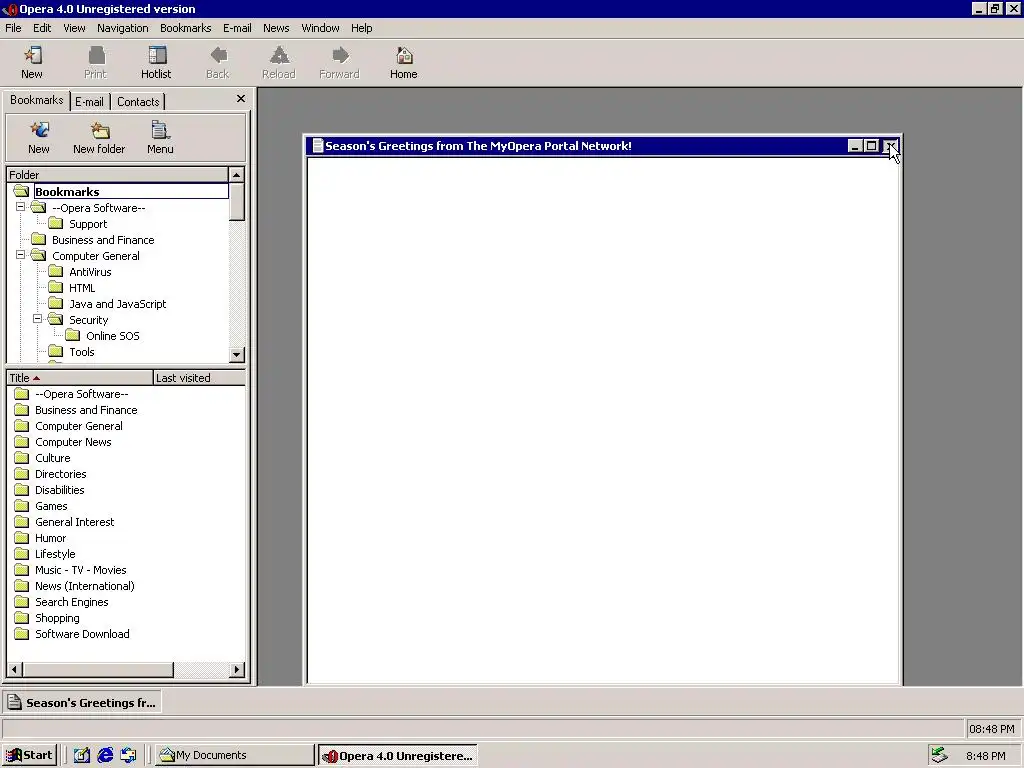Open the Window menu

click(320, 28)
